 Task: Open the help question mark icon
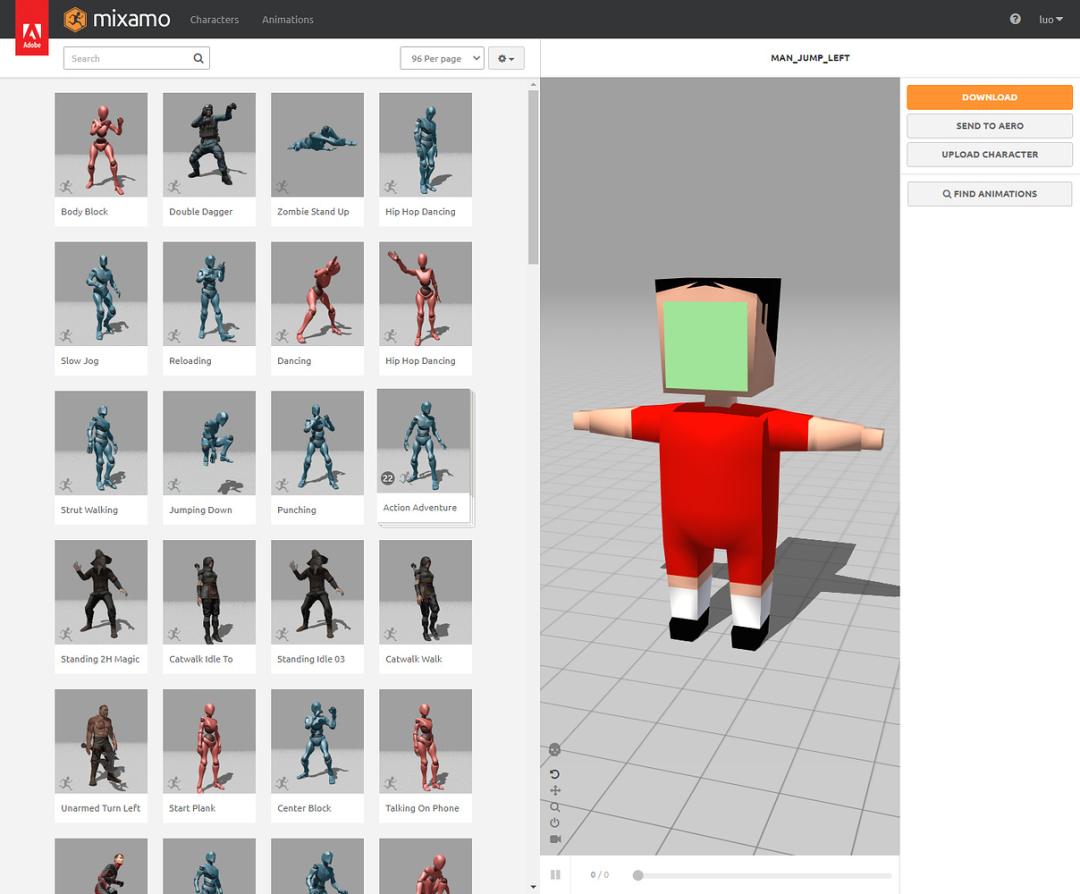1015,19
